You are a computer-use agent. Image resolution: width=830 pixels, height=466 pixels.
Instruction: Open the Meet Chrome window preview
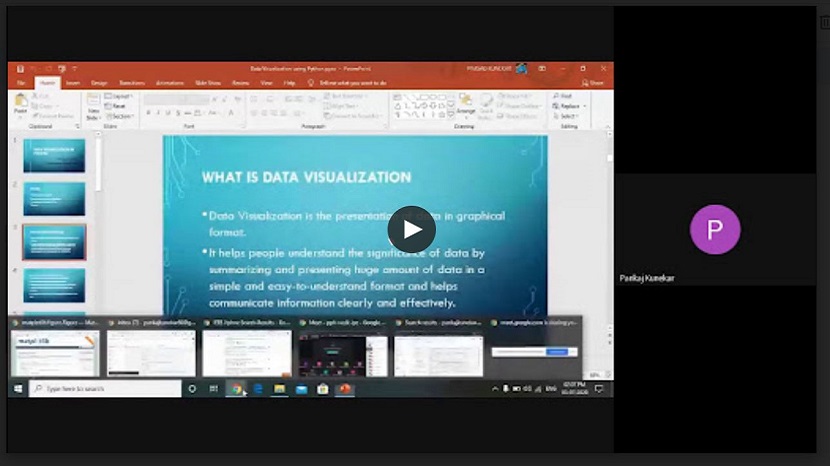click(343, 353)
